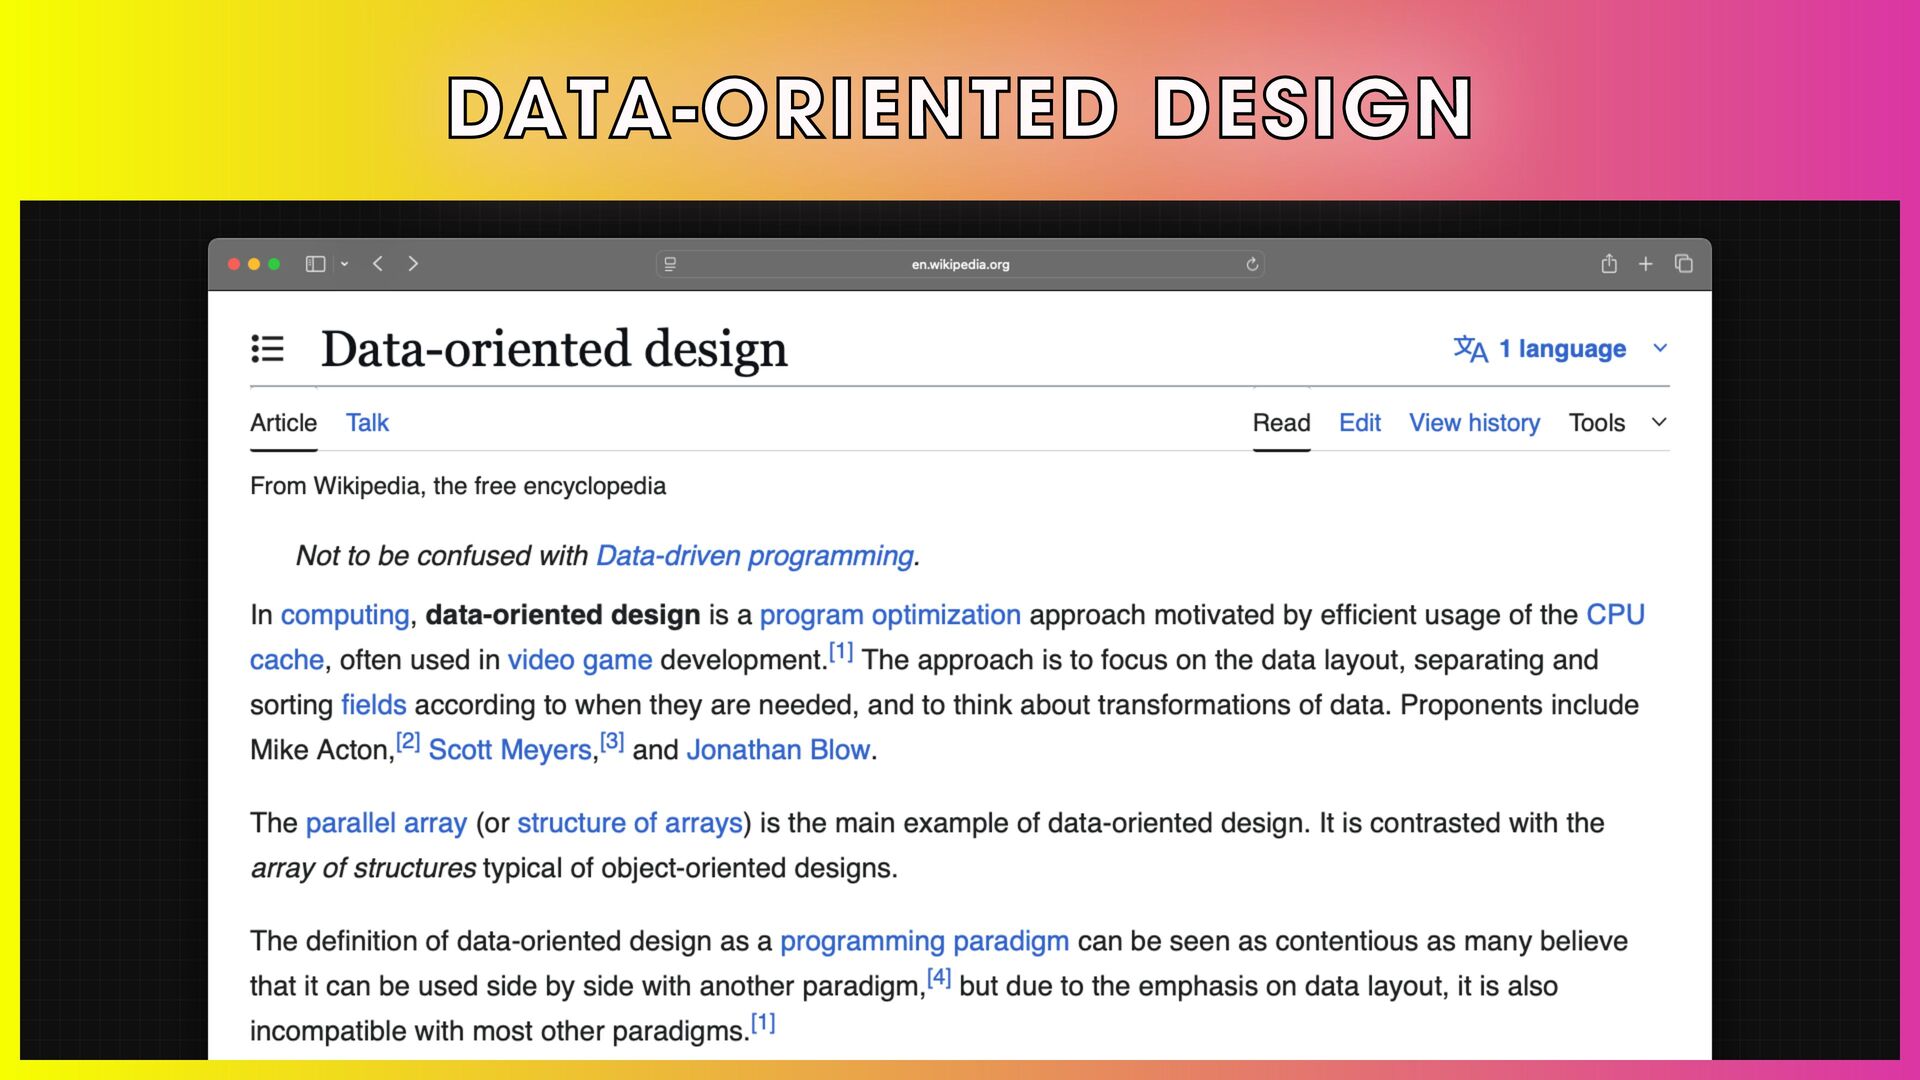Viewport: 1920px width, 1080px height.
Task: Open the Edit tab
Action: click(1360, 423)
